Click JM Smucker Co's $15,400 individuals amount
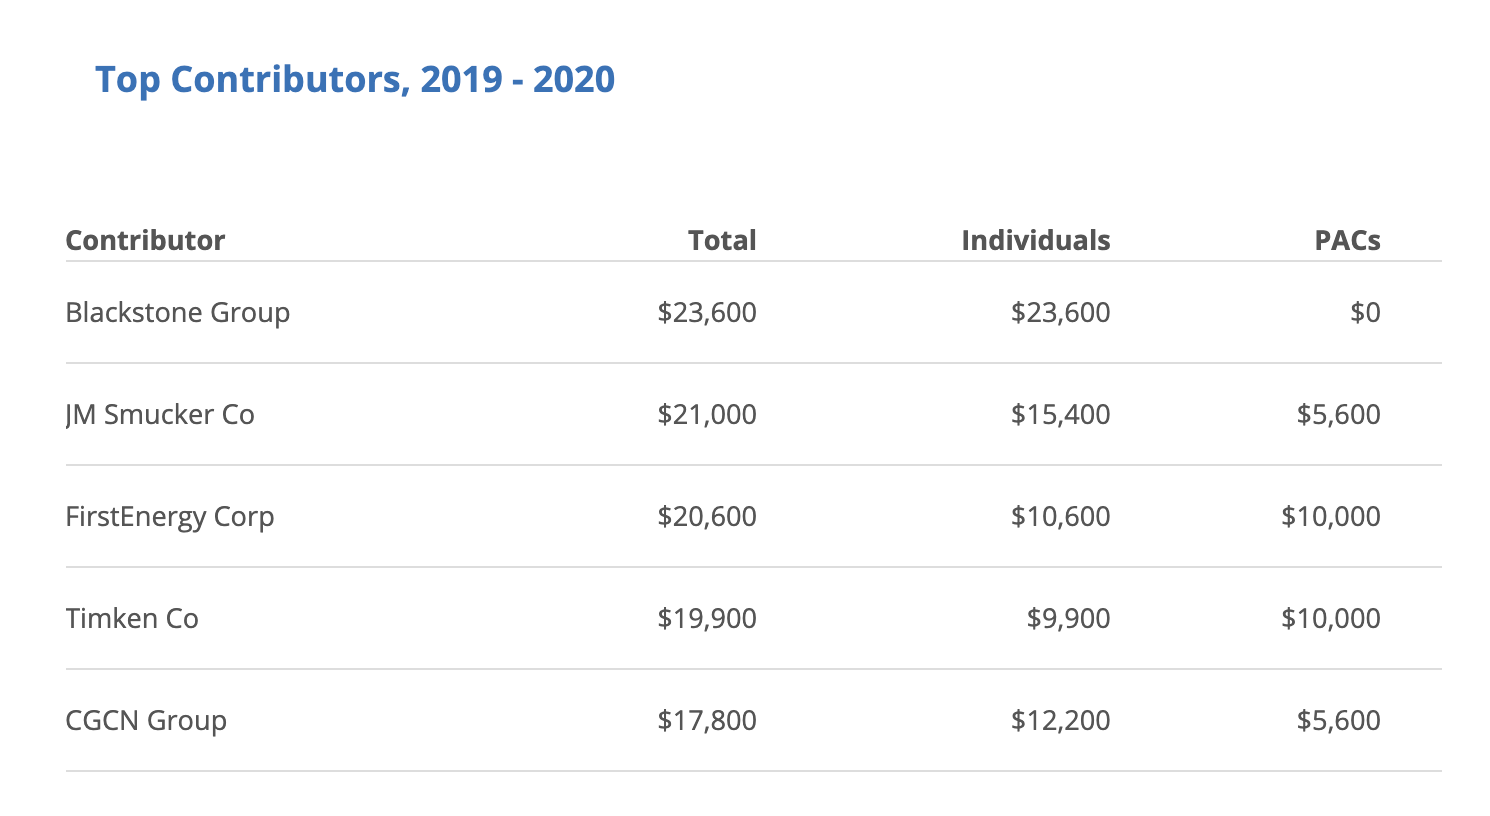1490x816 pixels. [x=1060, y=415]
